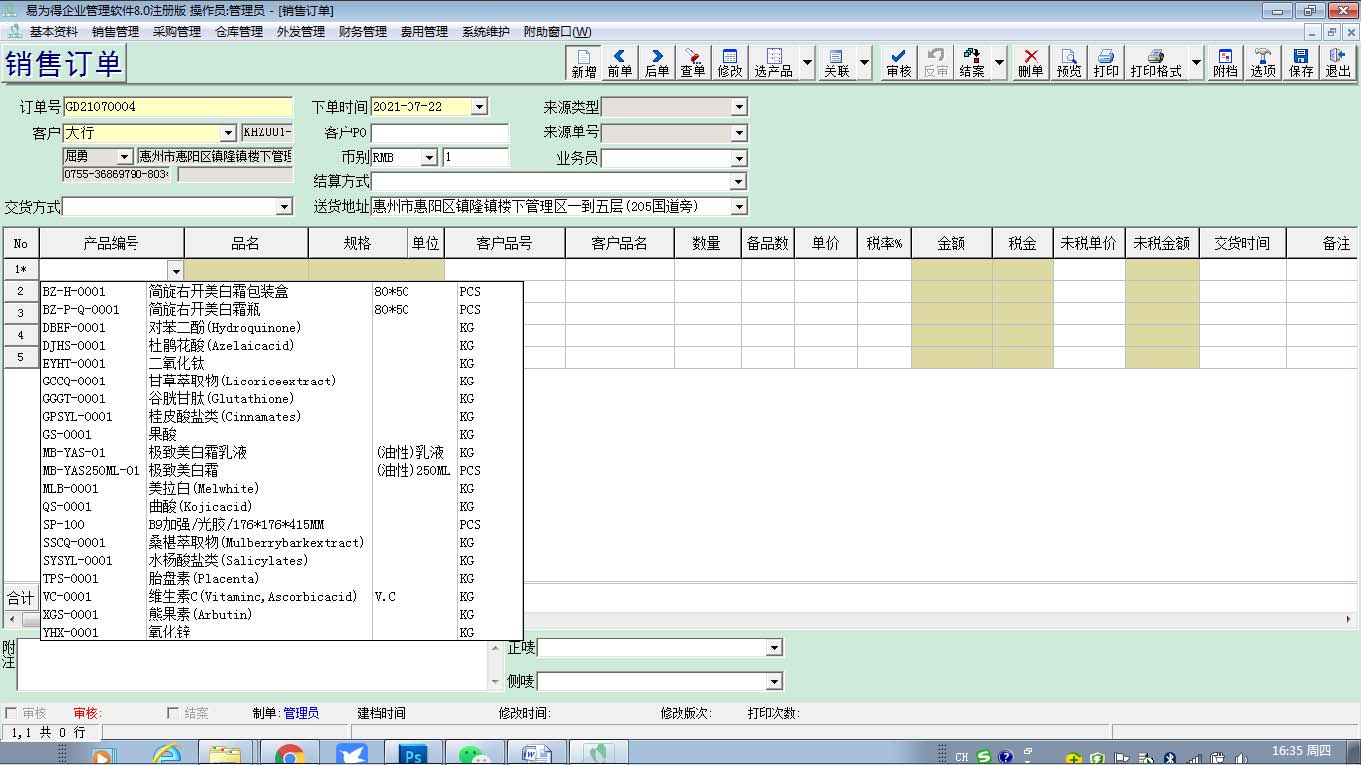Screen dimensions: 1361x765
Task: Click the 客户PO input field
Action: (440, 133)
